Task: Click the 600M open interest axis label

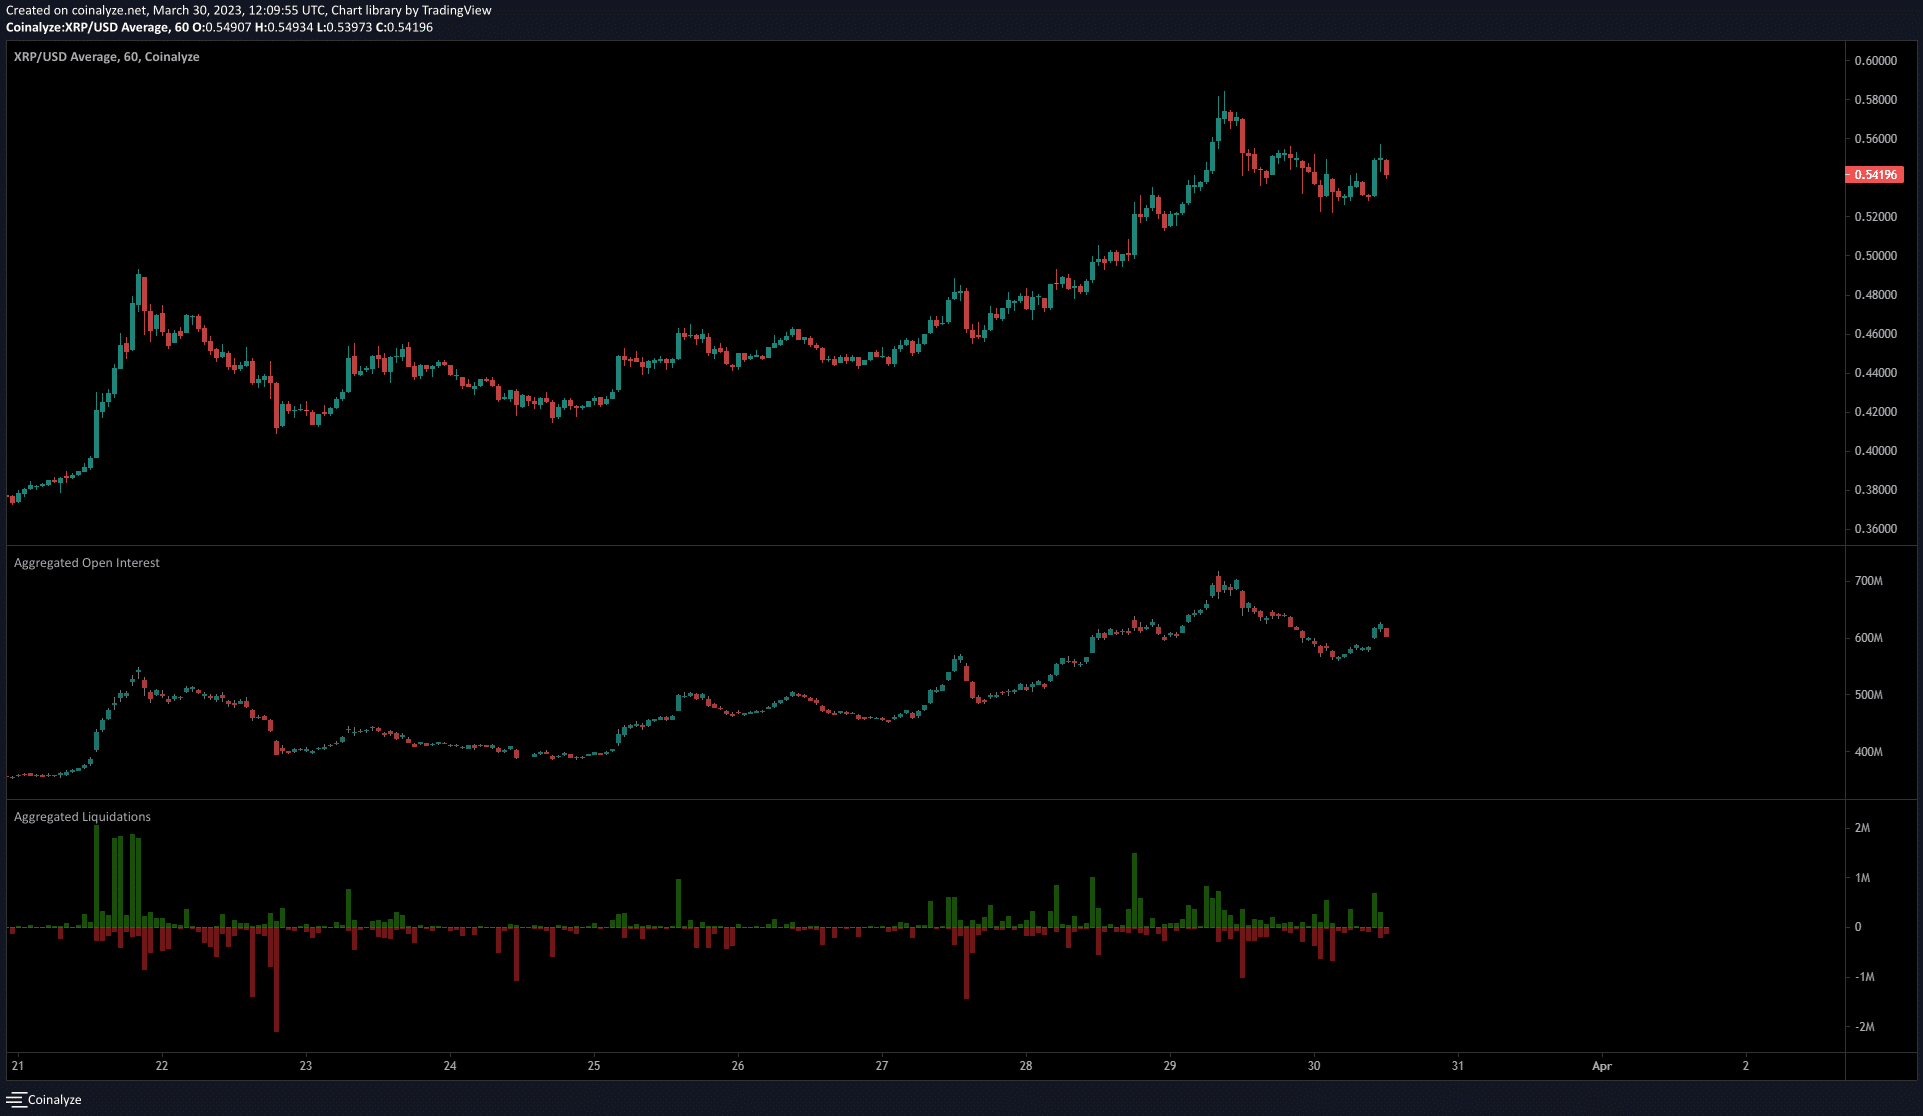Action: point(1869,638)
